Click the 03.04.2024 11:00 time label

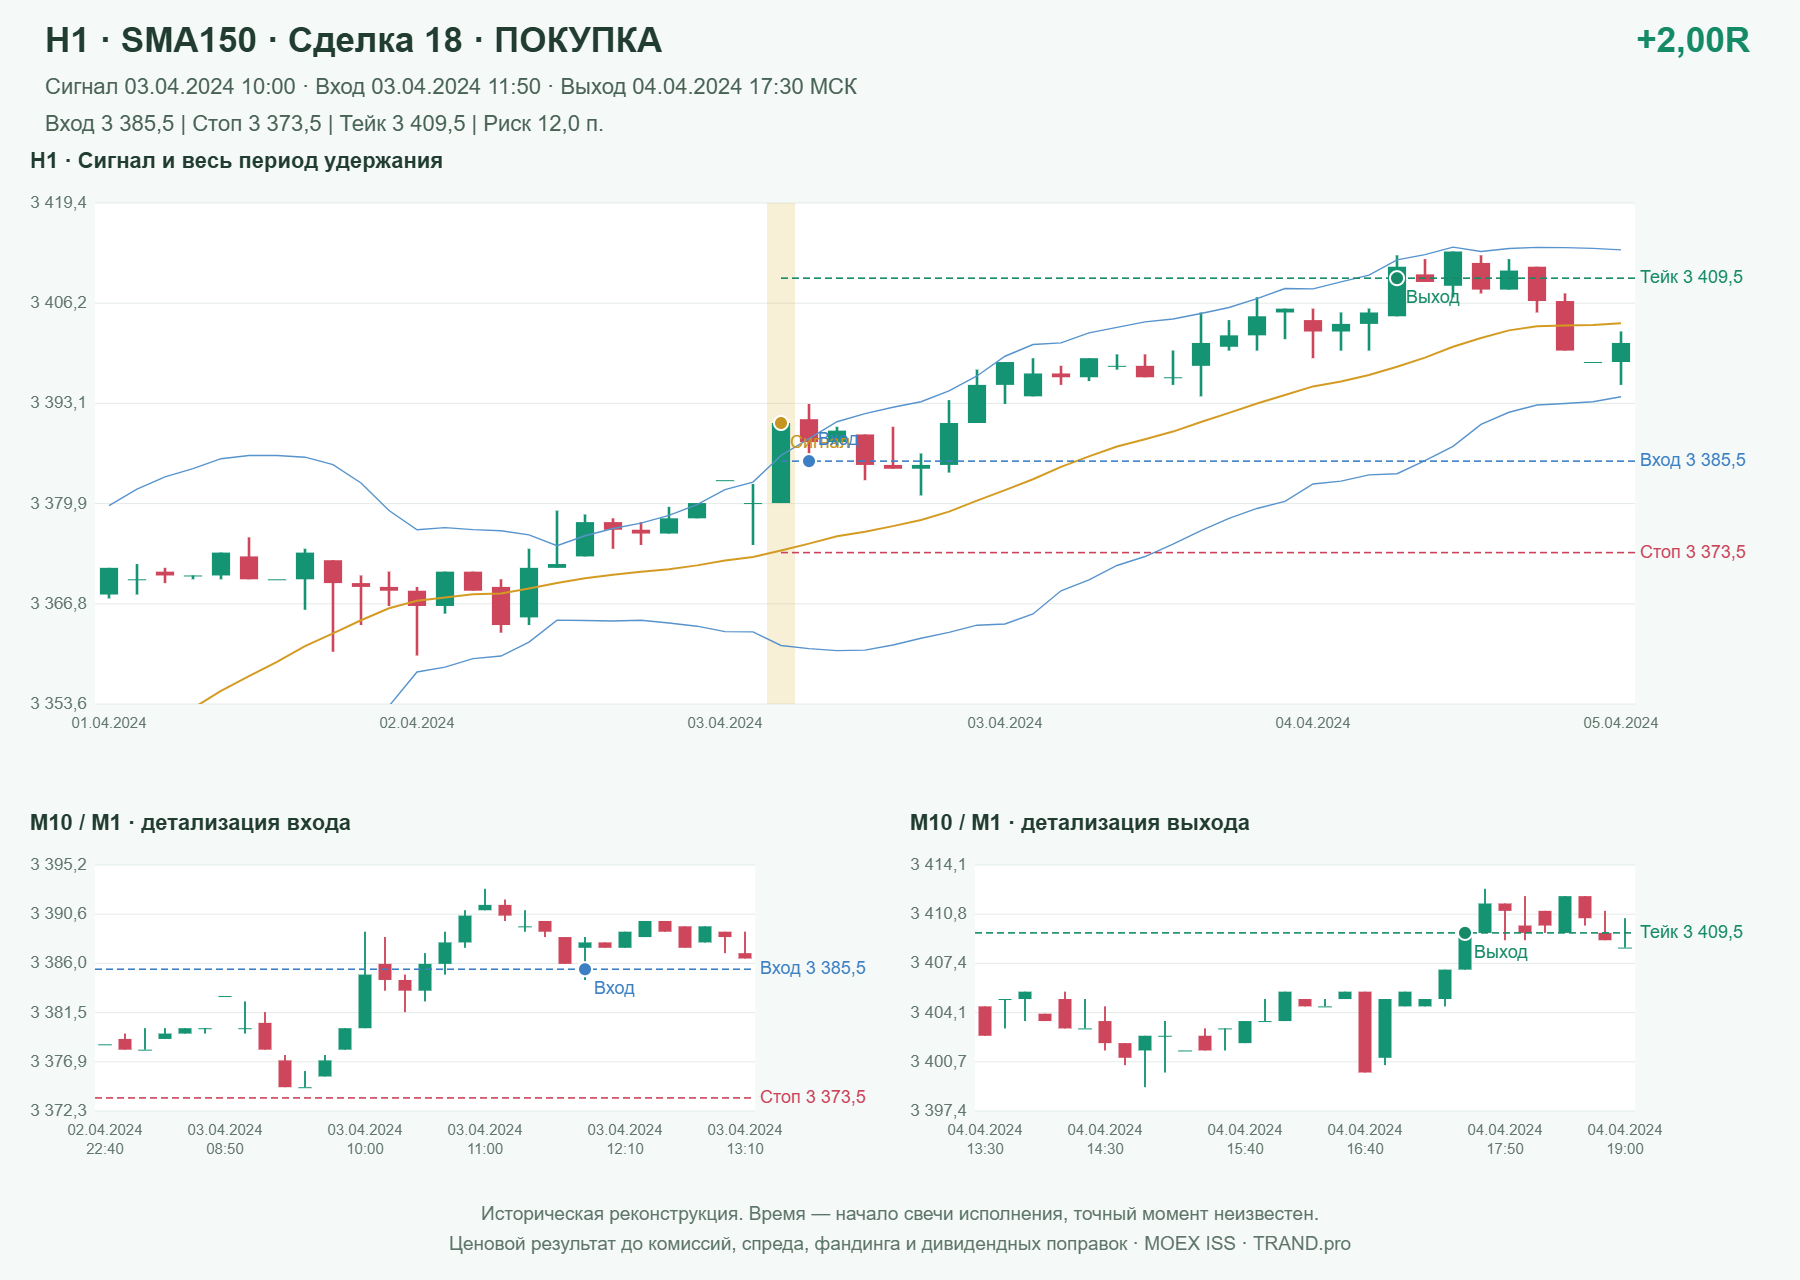(x=485, y=1139)
